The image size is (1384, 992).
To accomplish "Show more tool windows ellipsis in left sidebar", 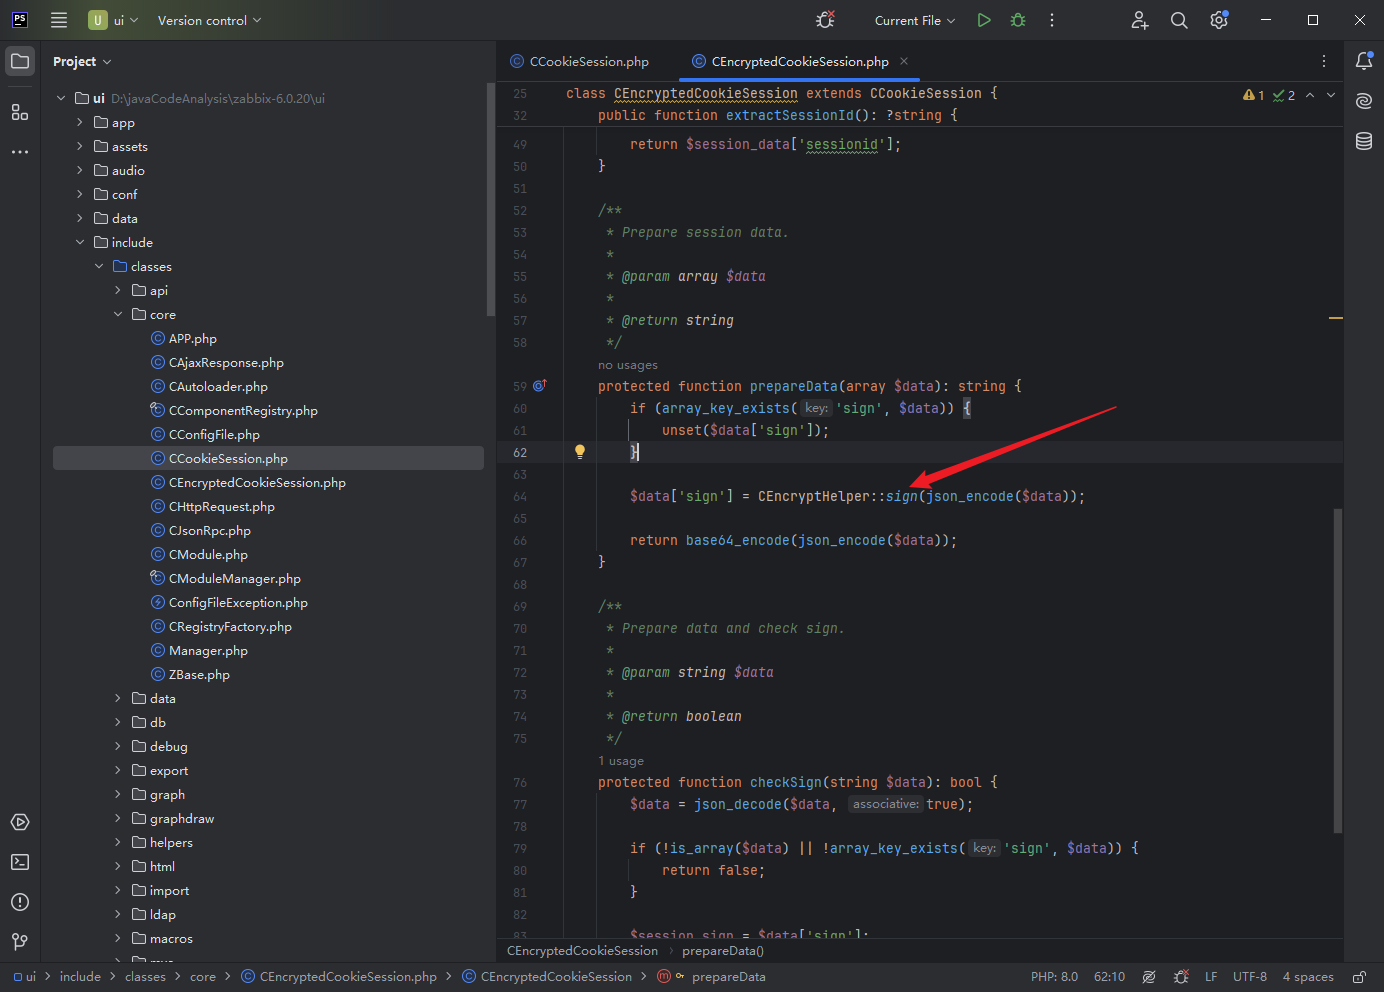I will point(20,152).
